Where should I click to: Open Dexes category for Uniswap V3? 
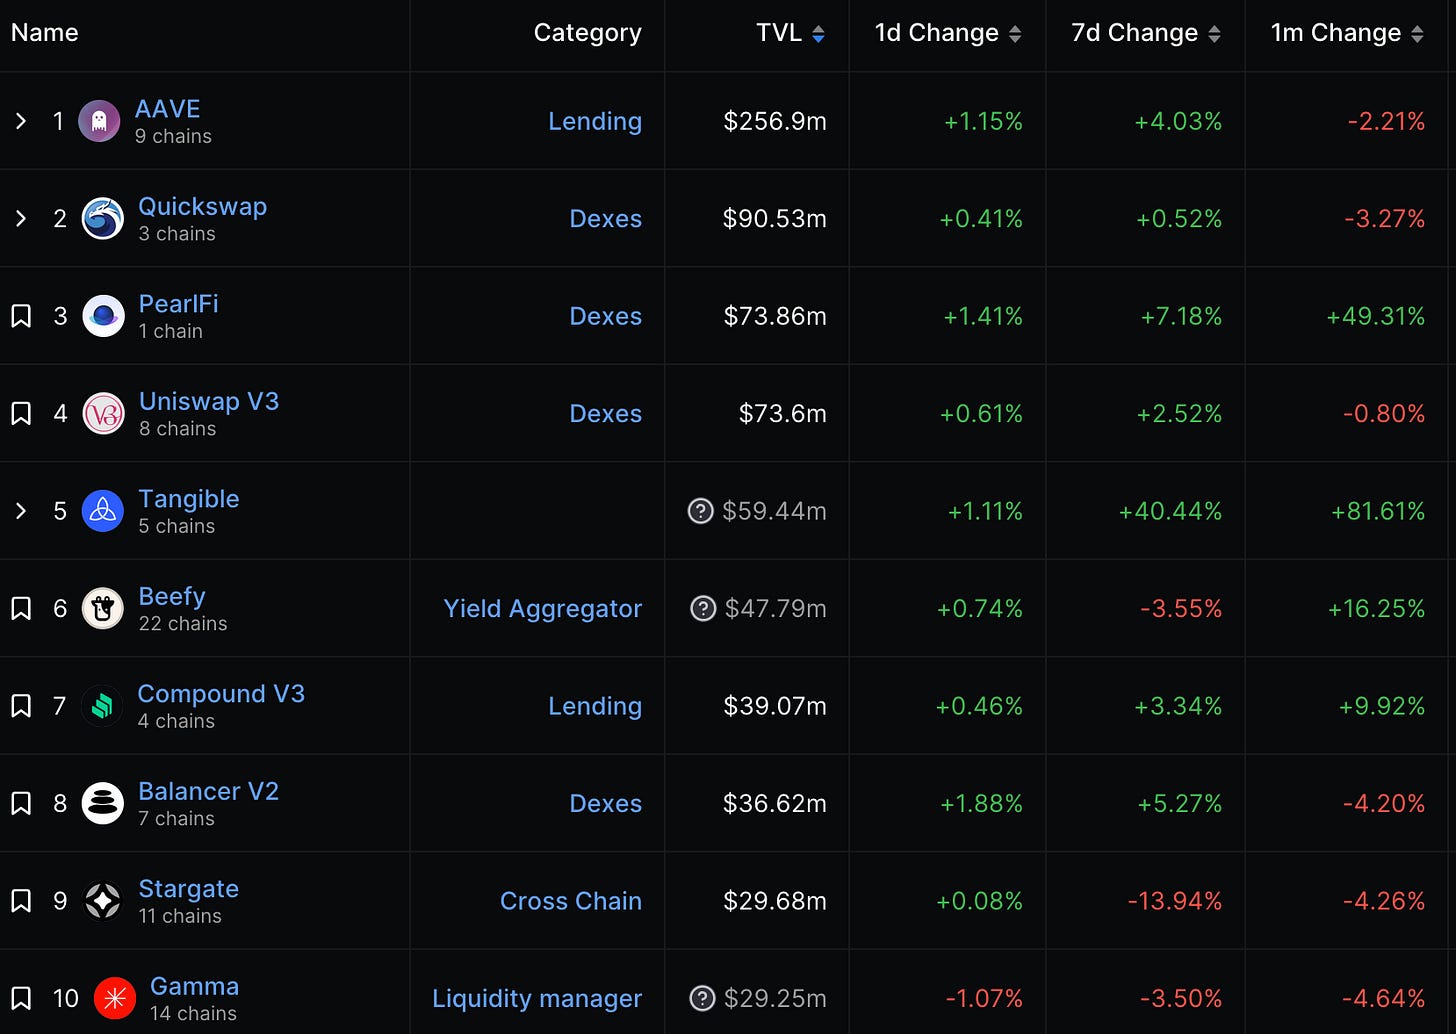click(x=606, y=414)
